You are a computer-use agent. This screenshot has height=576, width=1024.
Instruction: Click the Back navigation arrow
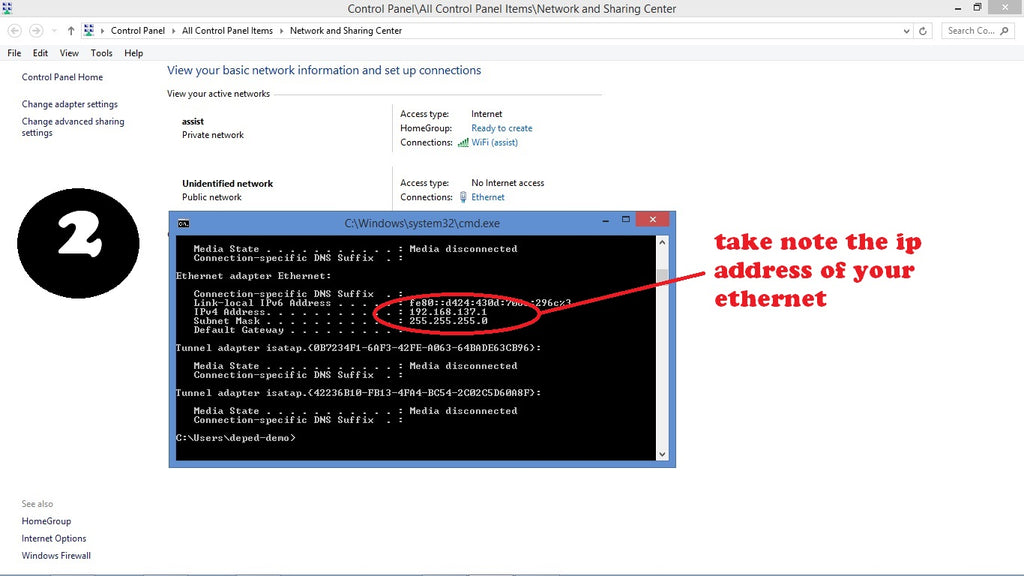(x=14, y=31)
